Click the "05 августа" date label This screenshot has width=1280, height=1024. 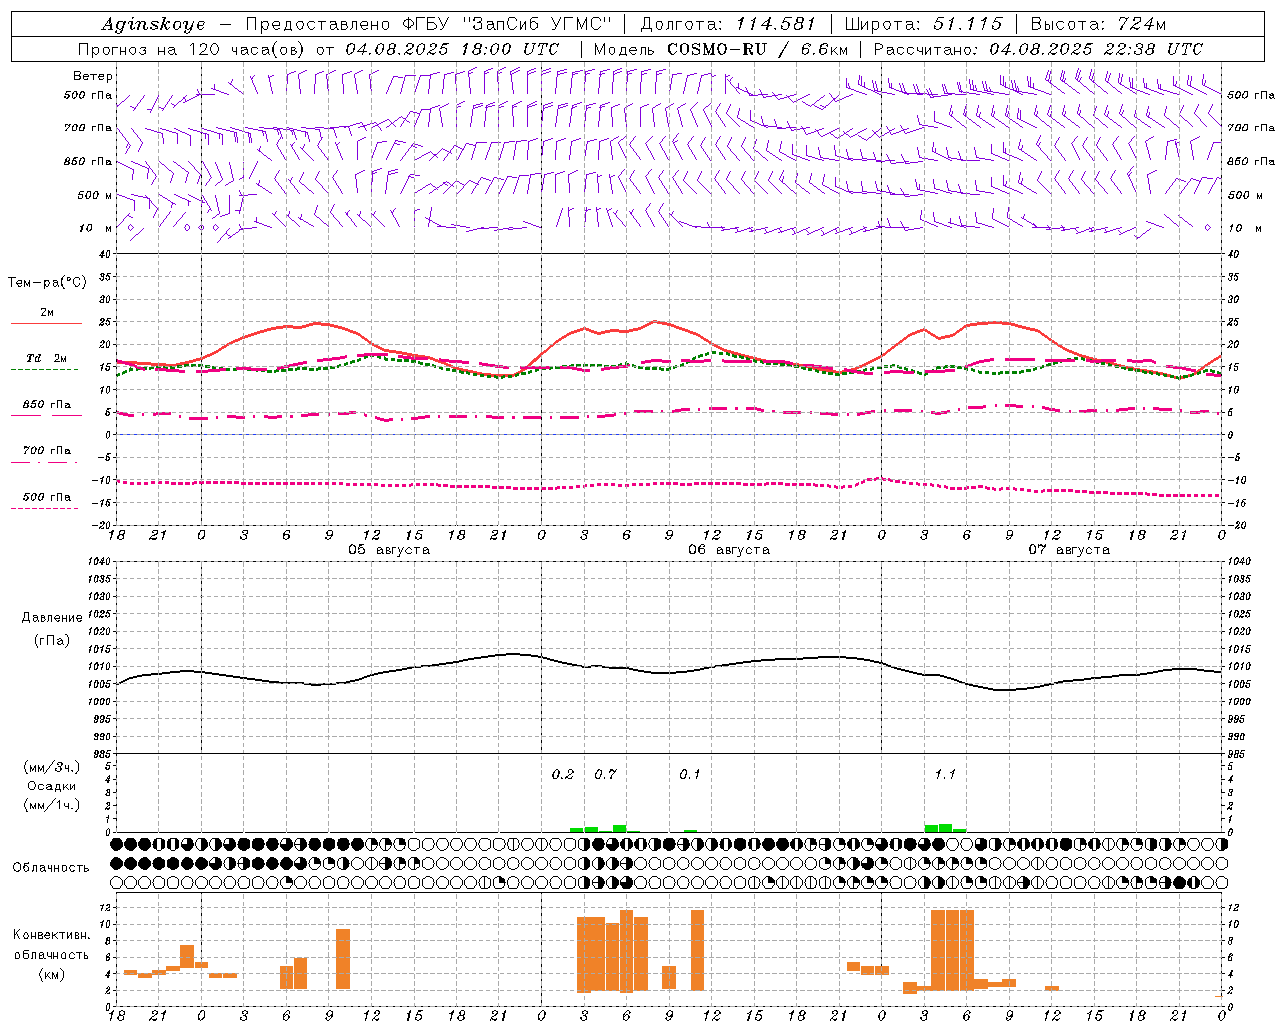pos(389,550)
